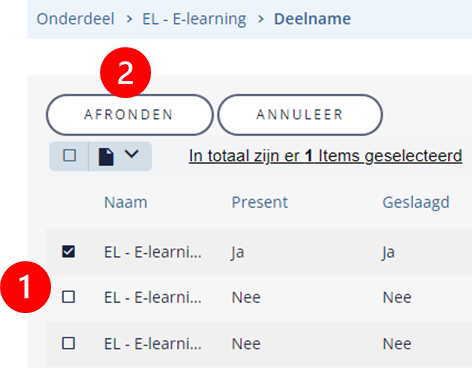Click the breadcrumb arrow before Deelname
Screen dimensions: 472x368
pos(261,19)
